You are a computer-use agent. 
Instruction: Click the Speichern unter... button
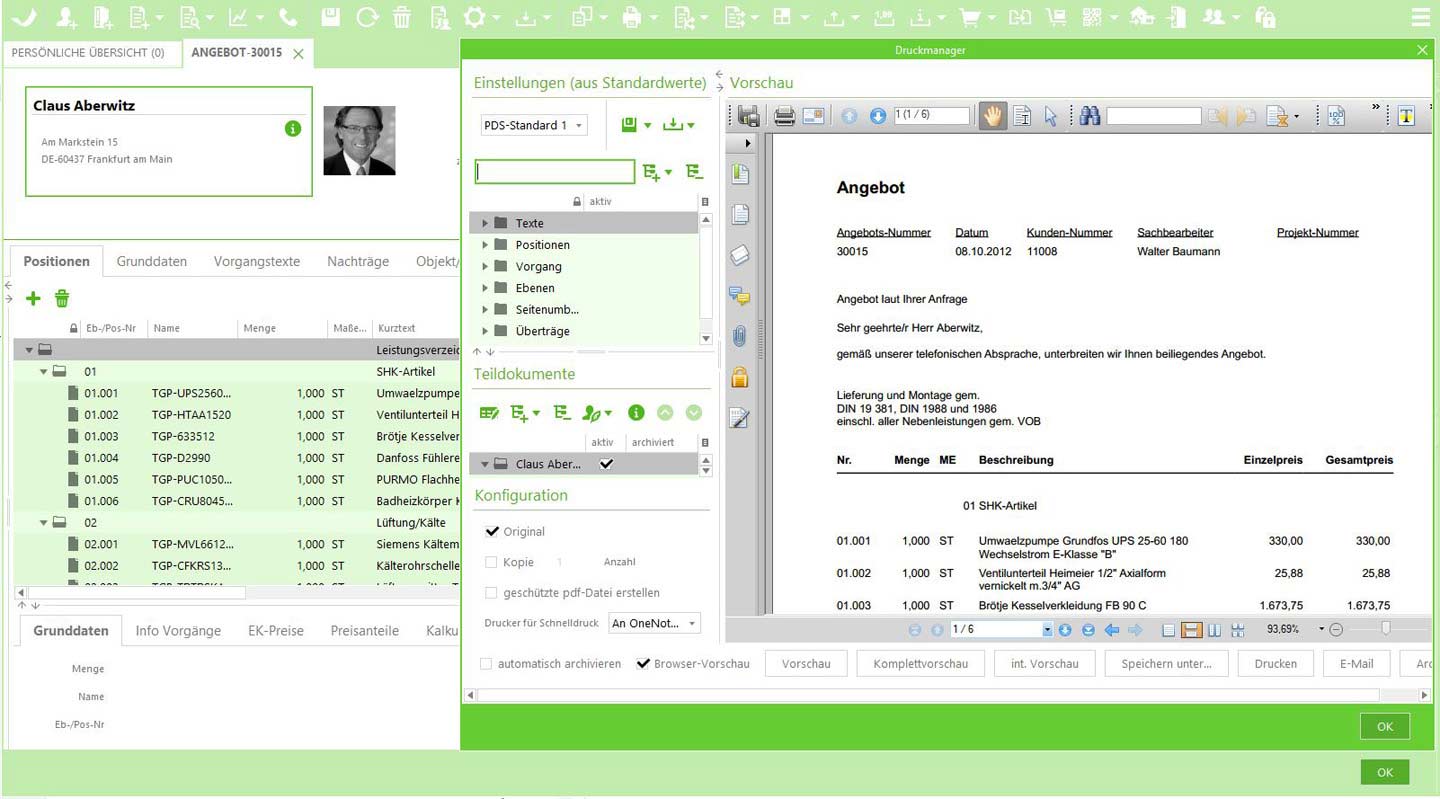click(1166, 664)
